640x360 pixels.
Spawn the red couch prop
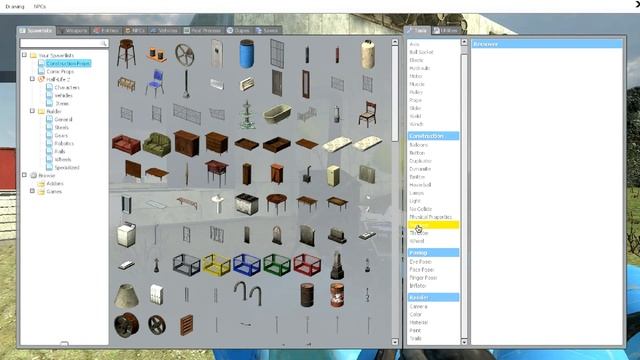126,144
